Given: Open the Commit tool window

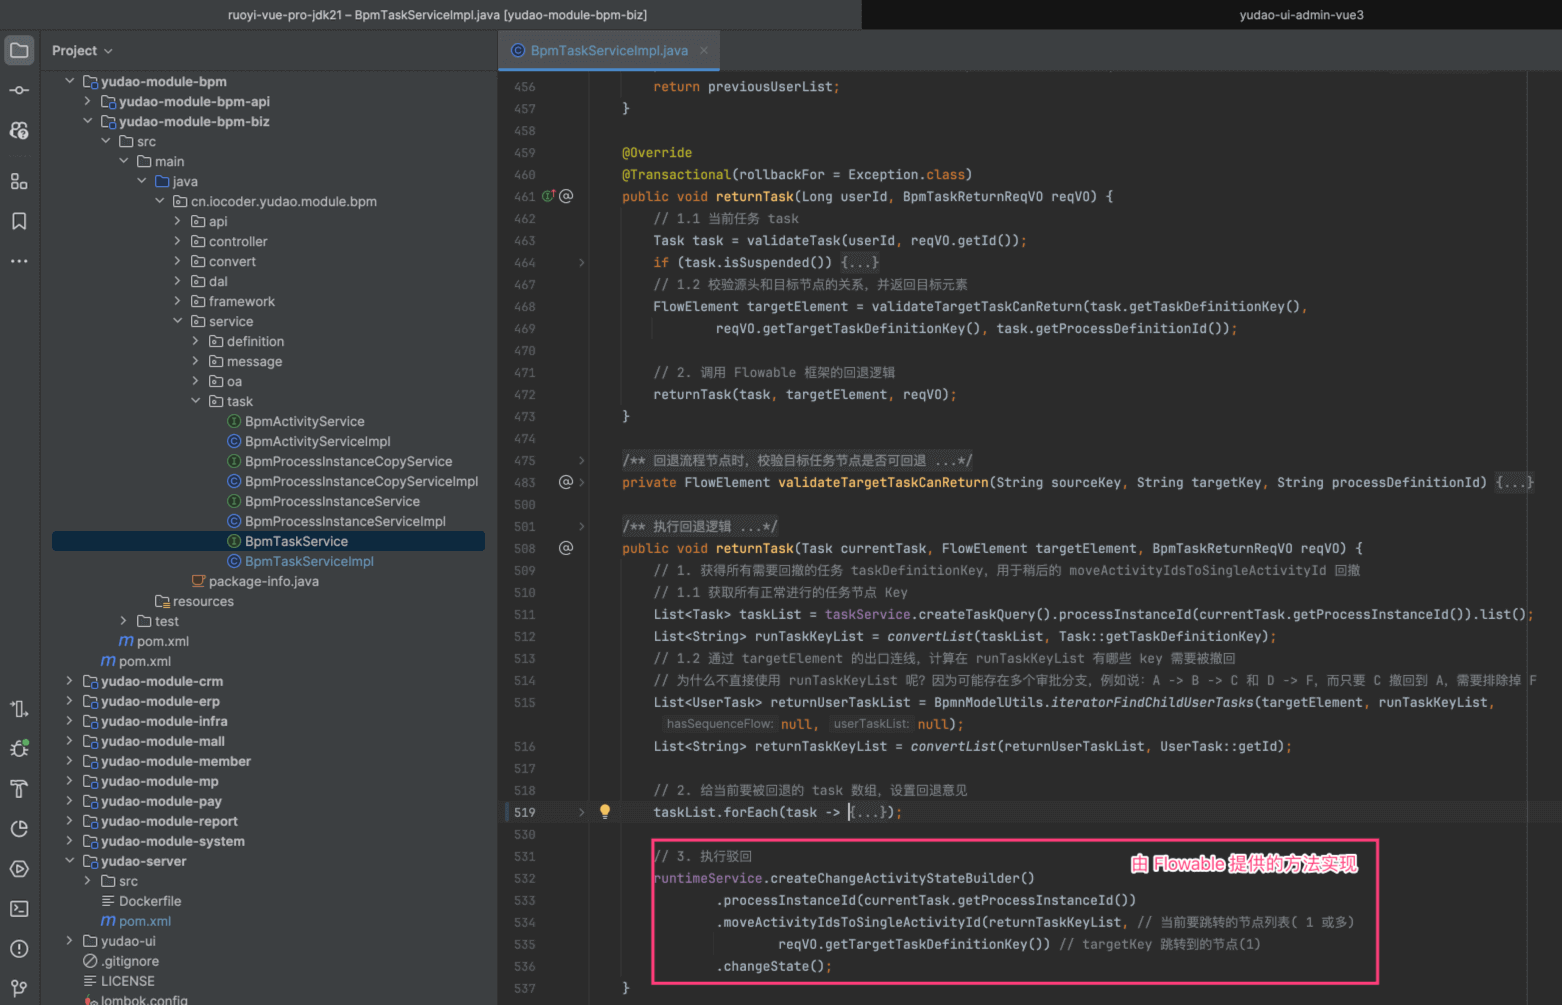Looking at the screenshot, I should click(x=19, y=90).
